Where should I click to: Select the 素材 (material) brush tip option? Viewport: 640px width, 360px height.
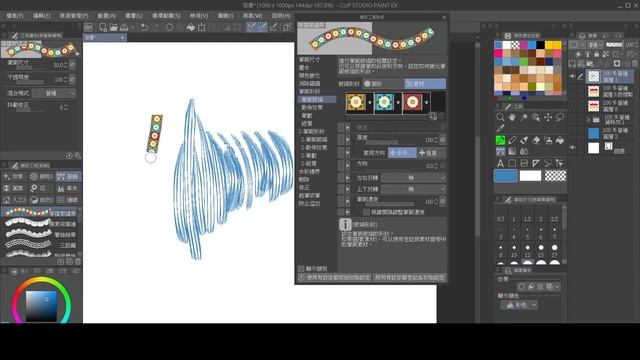[x=425, y=84]
